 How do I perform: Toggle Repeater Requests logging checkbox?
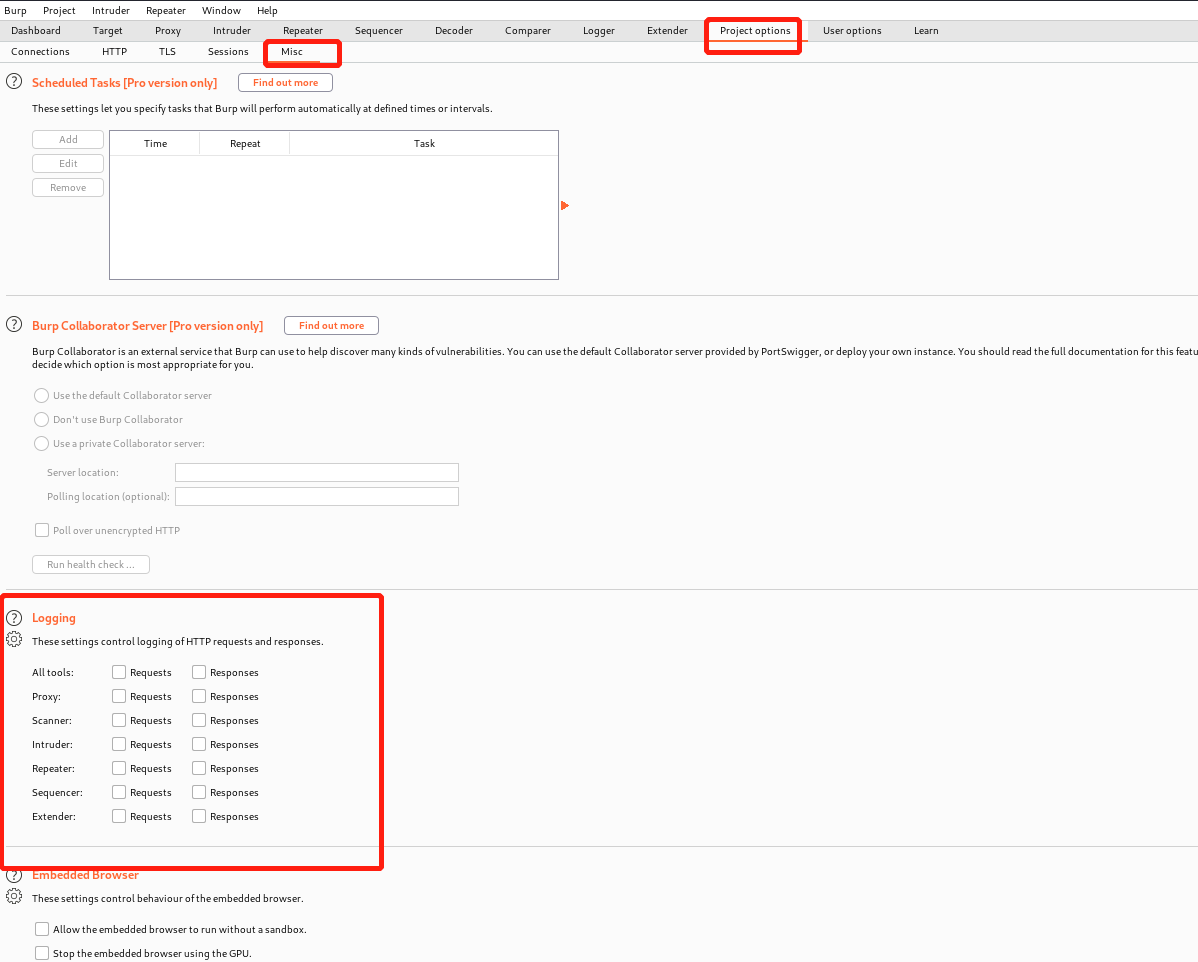(118, 768)
